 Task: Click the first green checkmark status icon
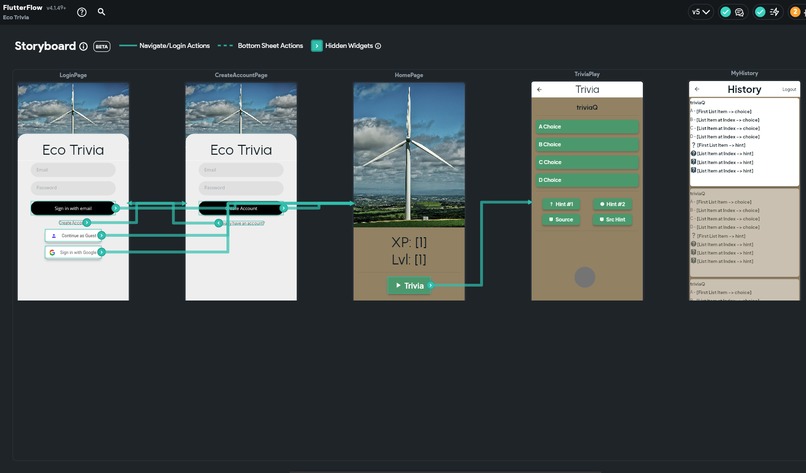click(x=725, y=12)
